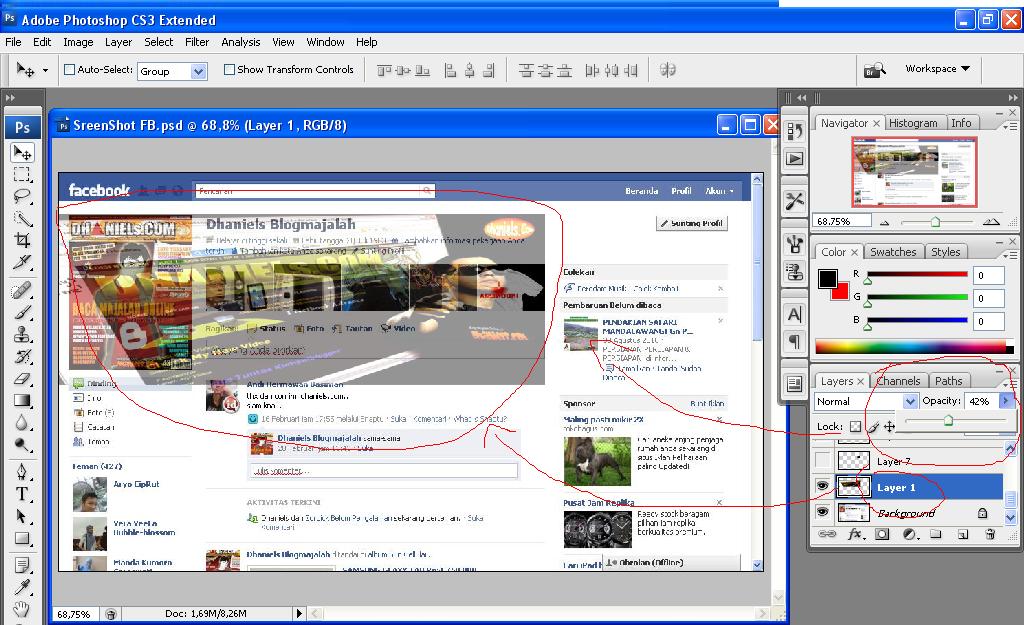Open the Auto-Select Group dropdown
The height and width of the screenshot is (625, 1024).
pyautogui.click(x=172, y=71)
